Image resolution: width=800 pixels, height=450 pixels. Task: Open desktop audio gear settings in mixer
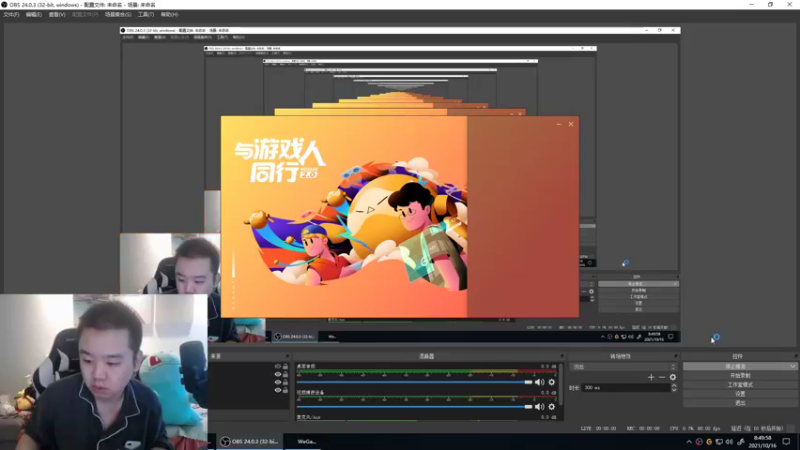click(552, 382)
